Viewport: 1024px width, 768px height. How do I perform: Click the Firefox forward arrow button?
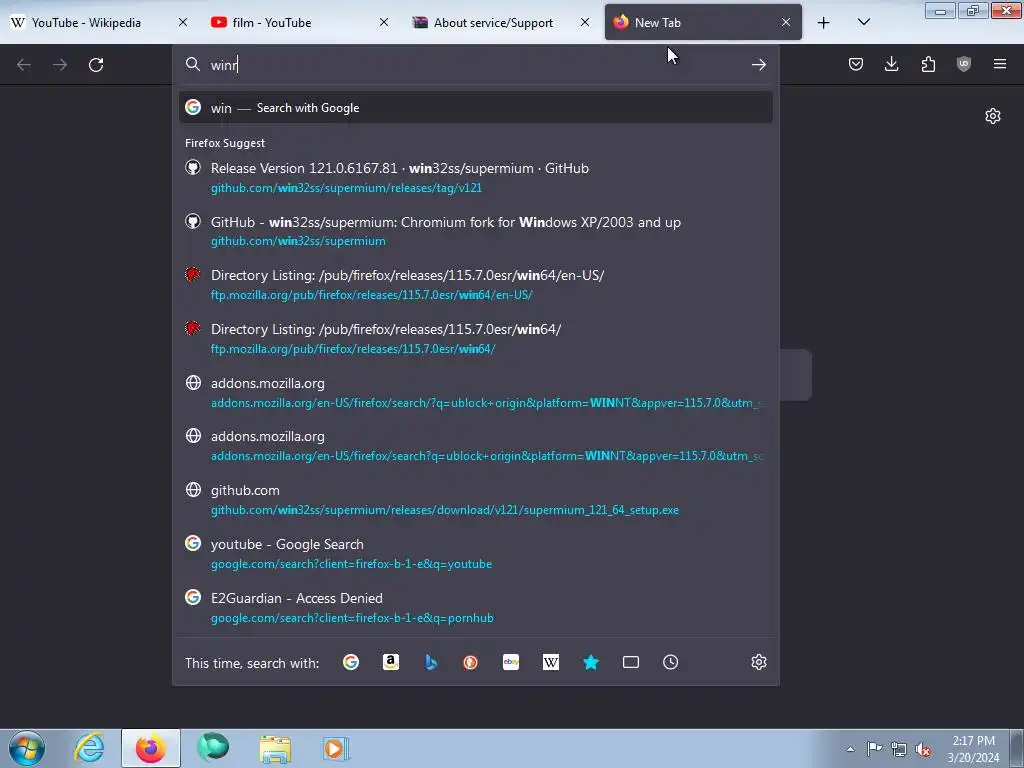[60, 65]
